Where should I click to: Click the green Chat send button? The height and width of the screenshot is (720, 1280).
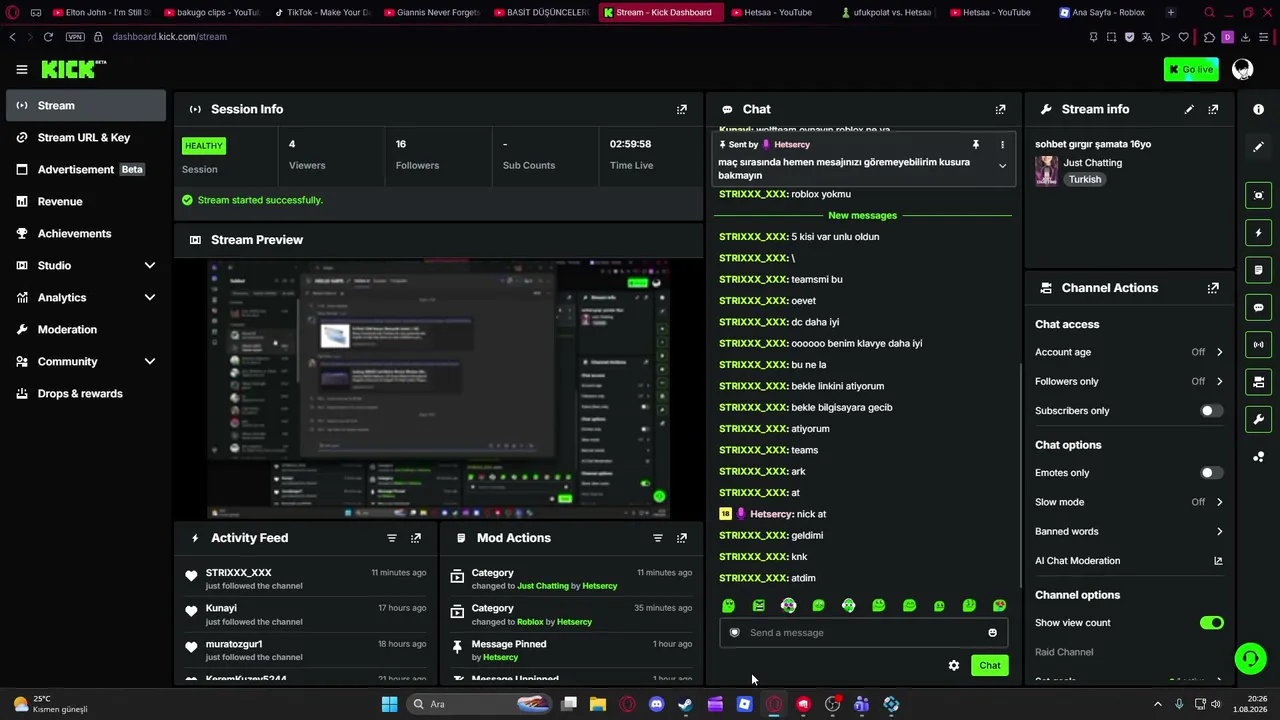989,665
